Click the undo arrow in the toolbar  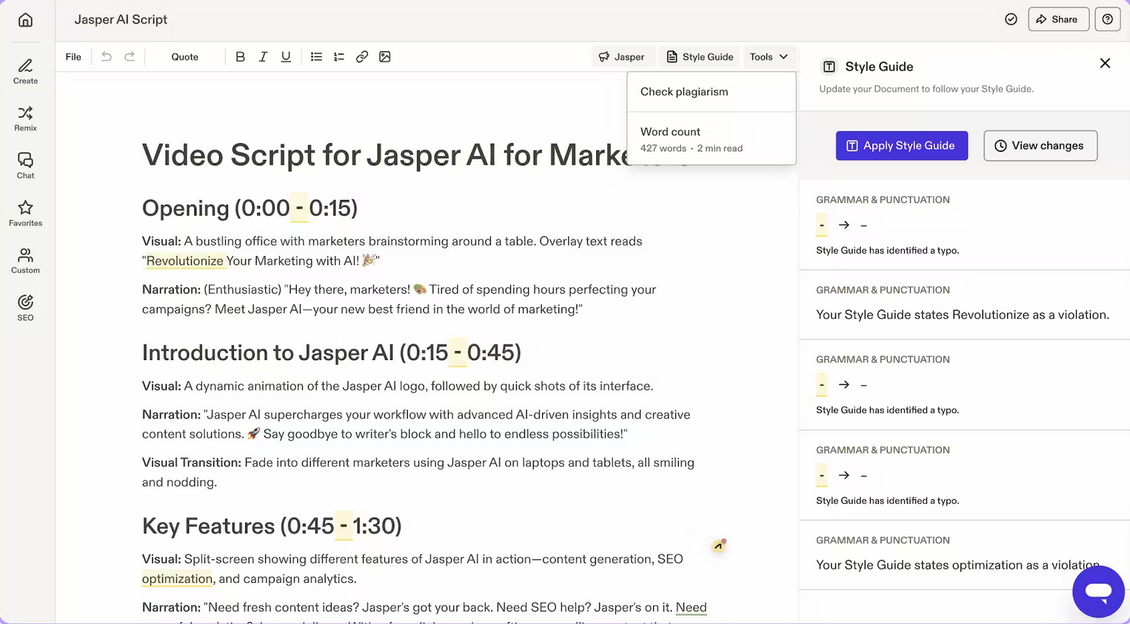pyautogui.click(x=107, y=57)
